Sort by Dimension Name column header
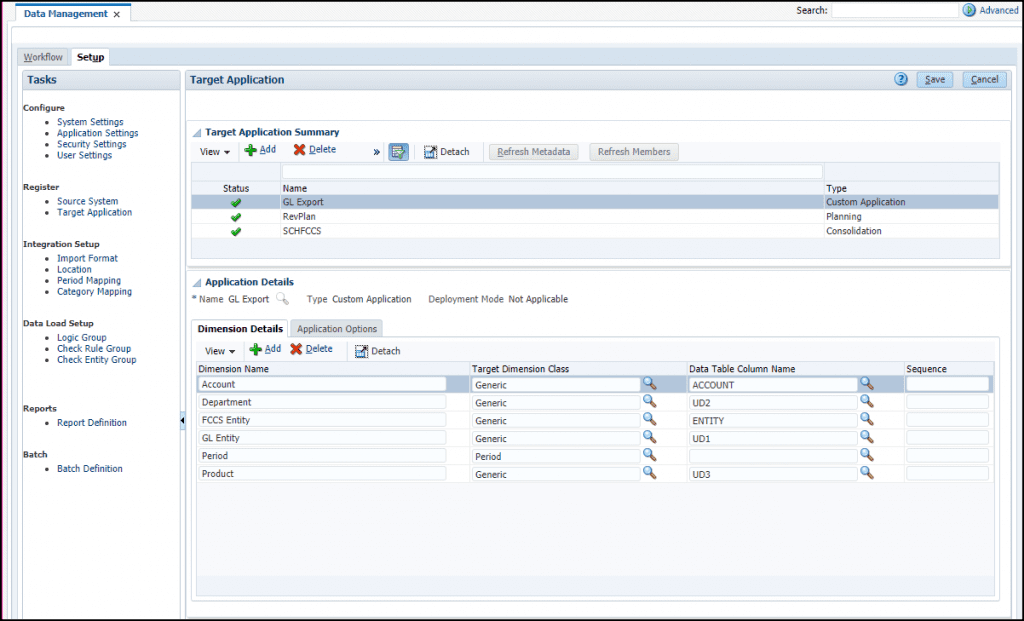The width and height of the screenshot is (1024, 621). (x=234, y=369)
